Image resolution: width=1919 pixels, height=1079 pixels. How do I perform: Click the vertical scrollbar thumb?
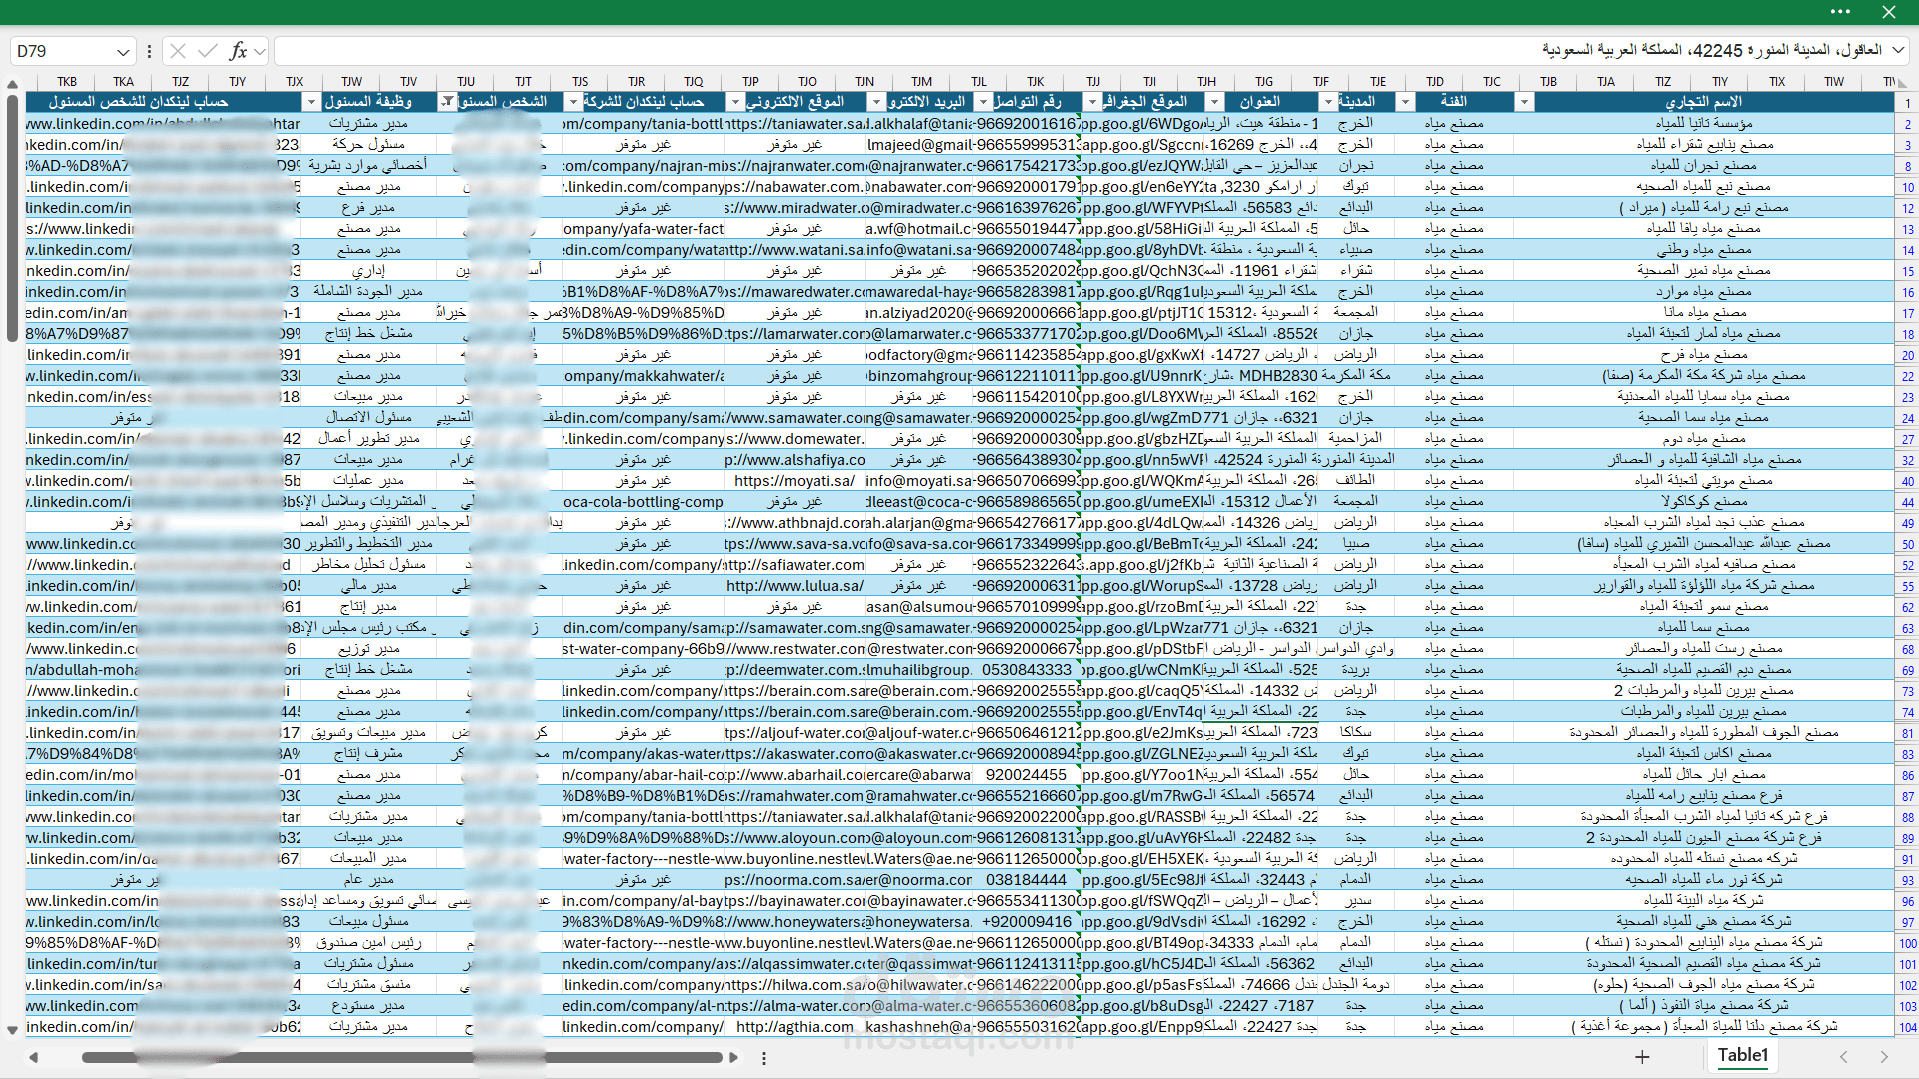[x=12, y=218]
